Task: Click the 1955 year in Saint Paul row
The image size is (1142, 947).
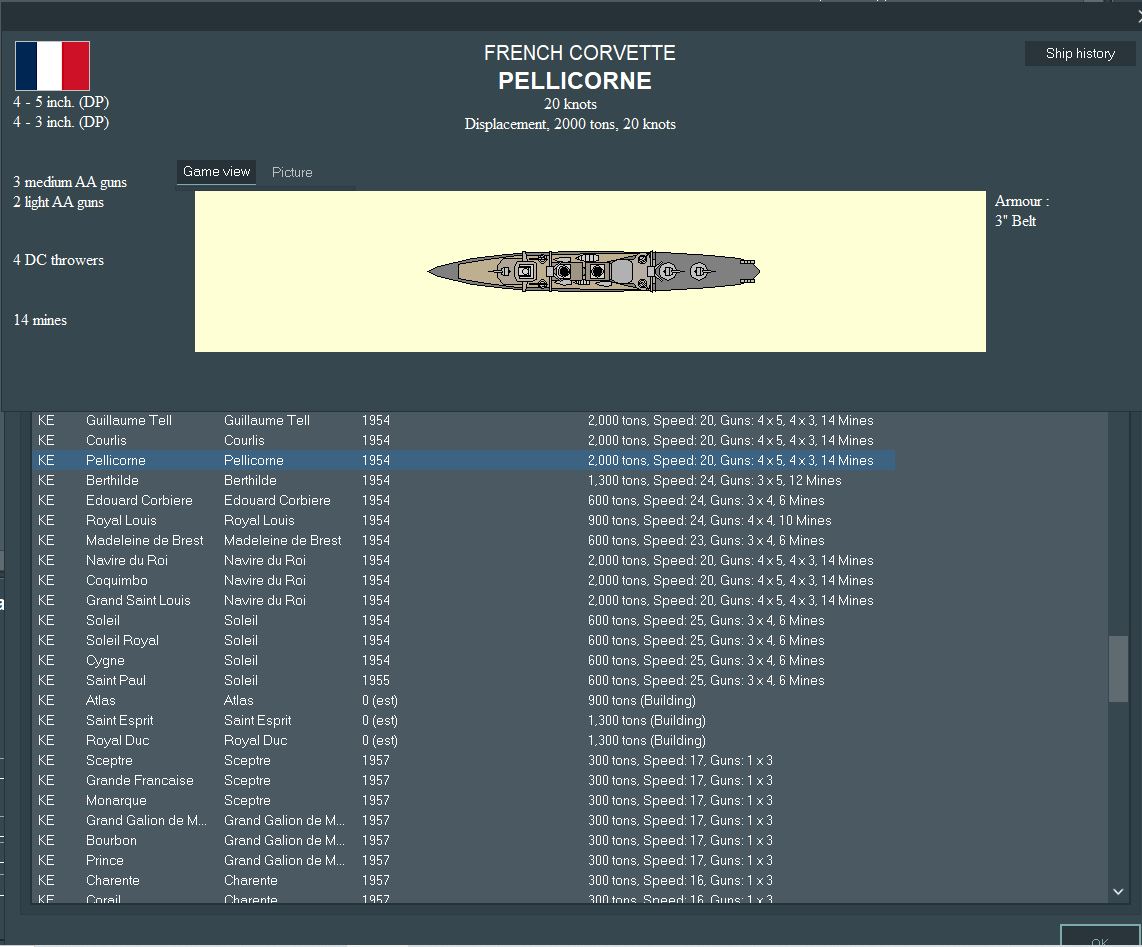Action: point(376,680)
